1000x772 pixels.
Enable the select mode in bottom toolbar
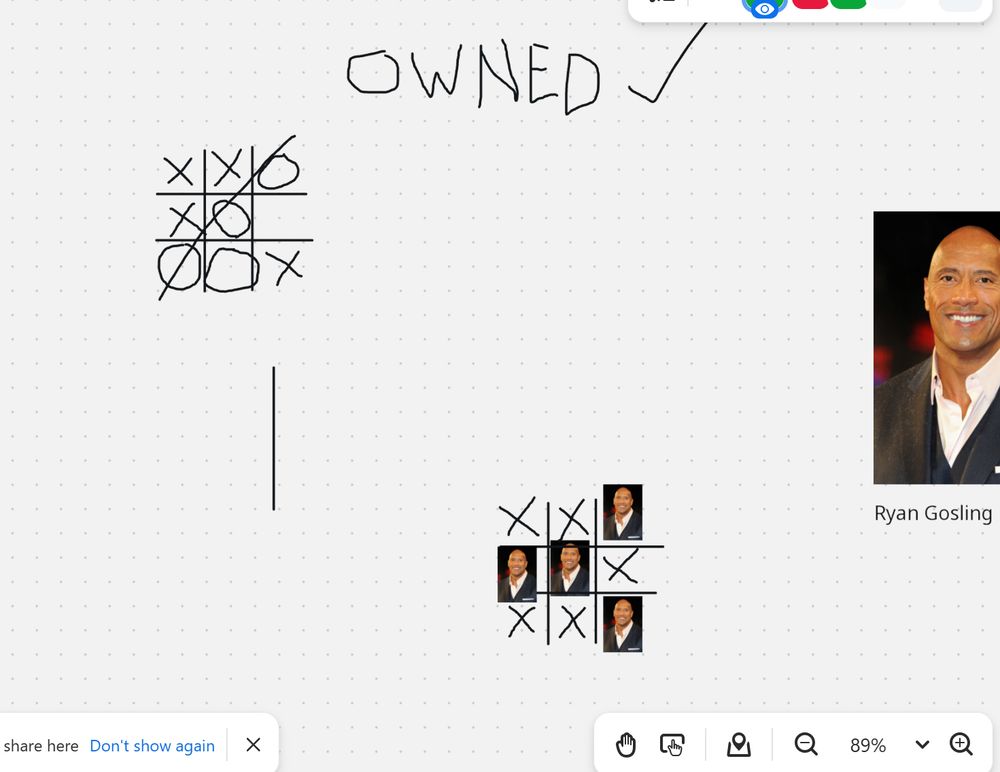pyautogui.click(x=673, y=744)
